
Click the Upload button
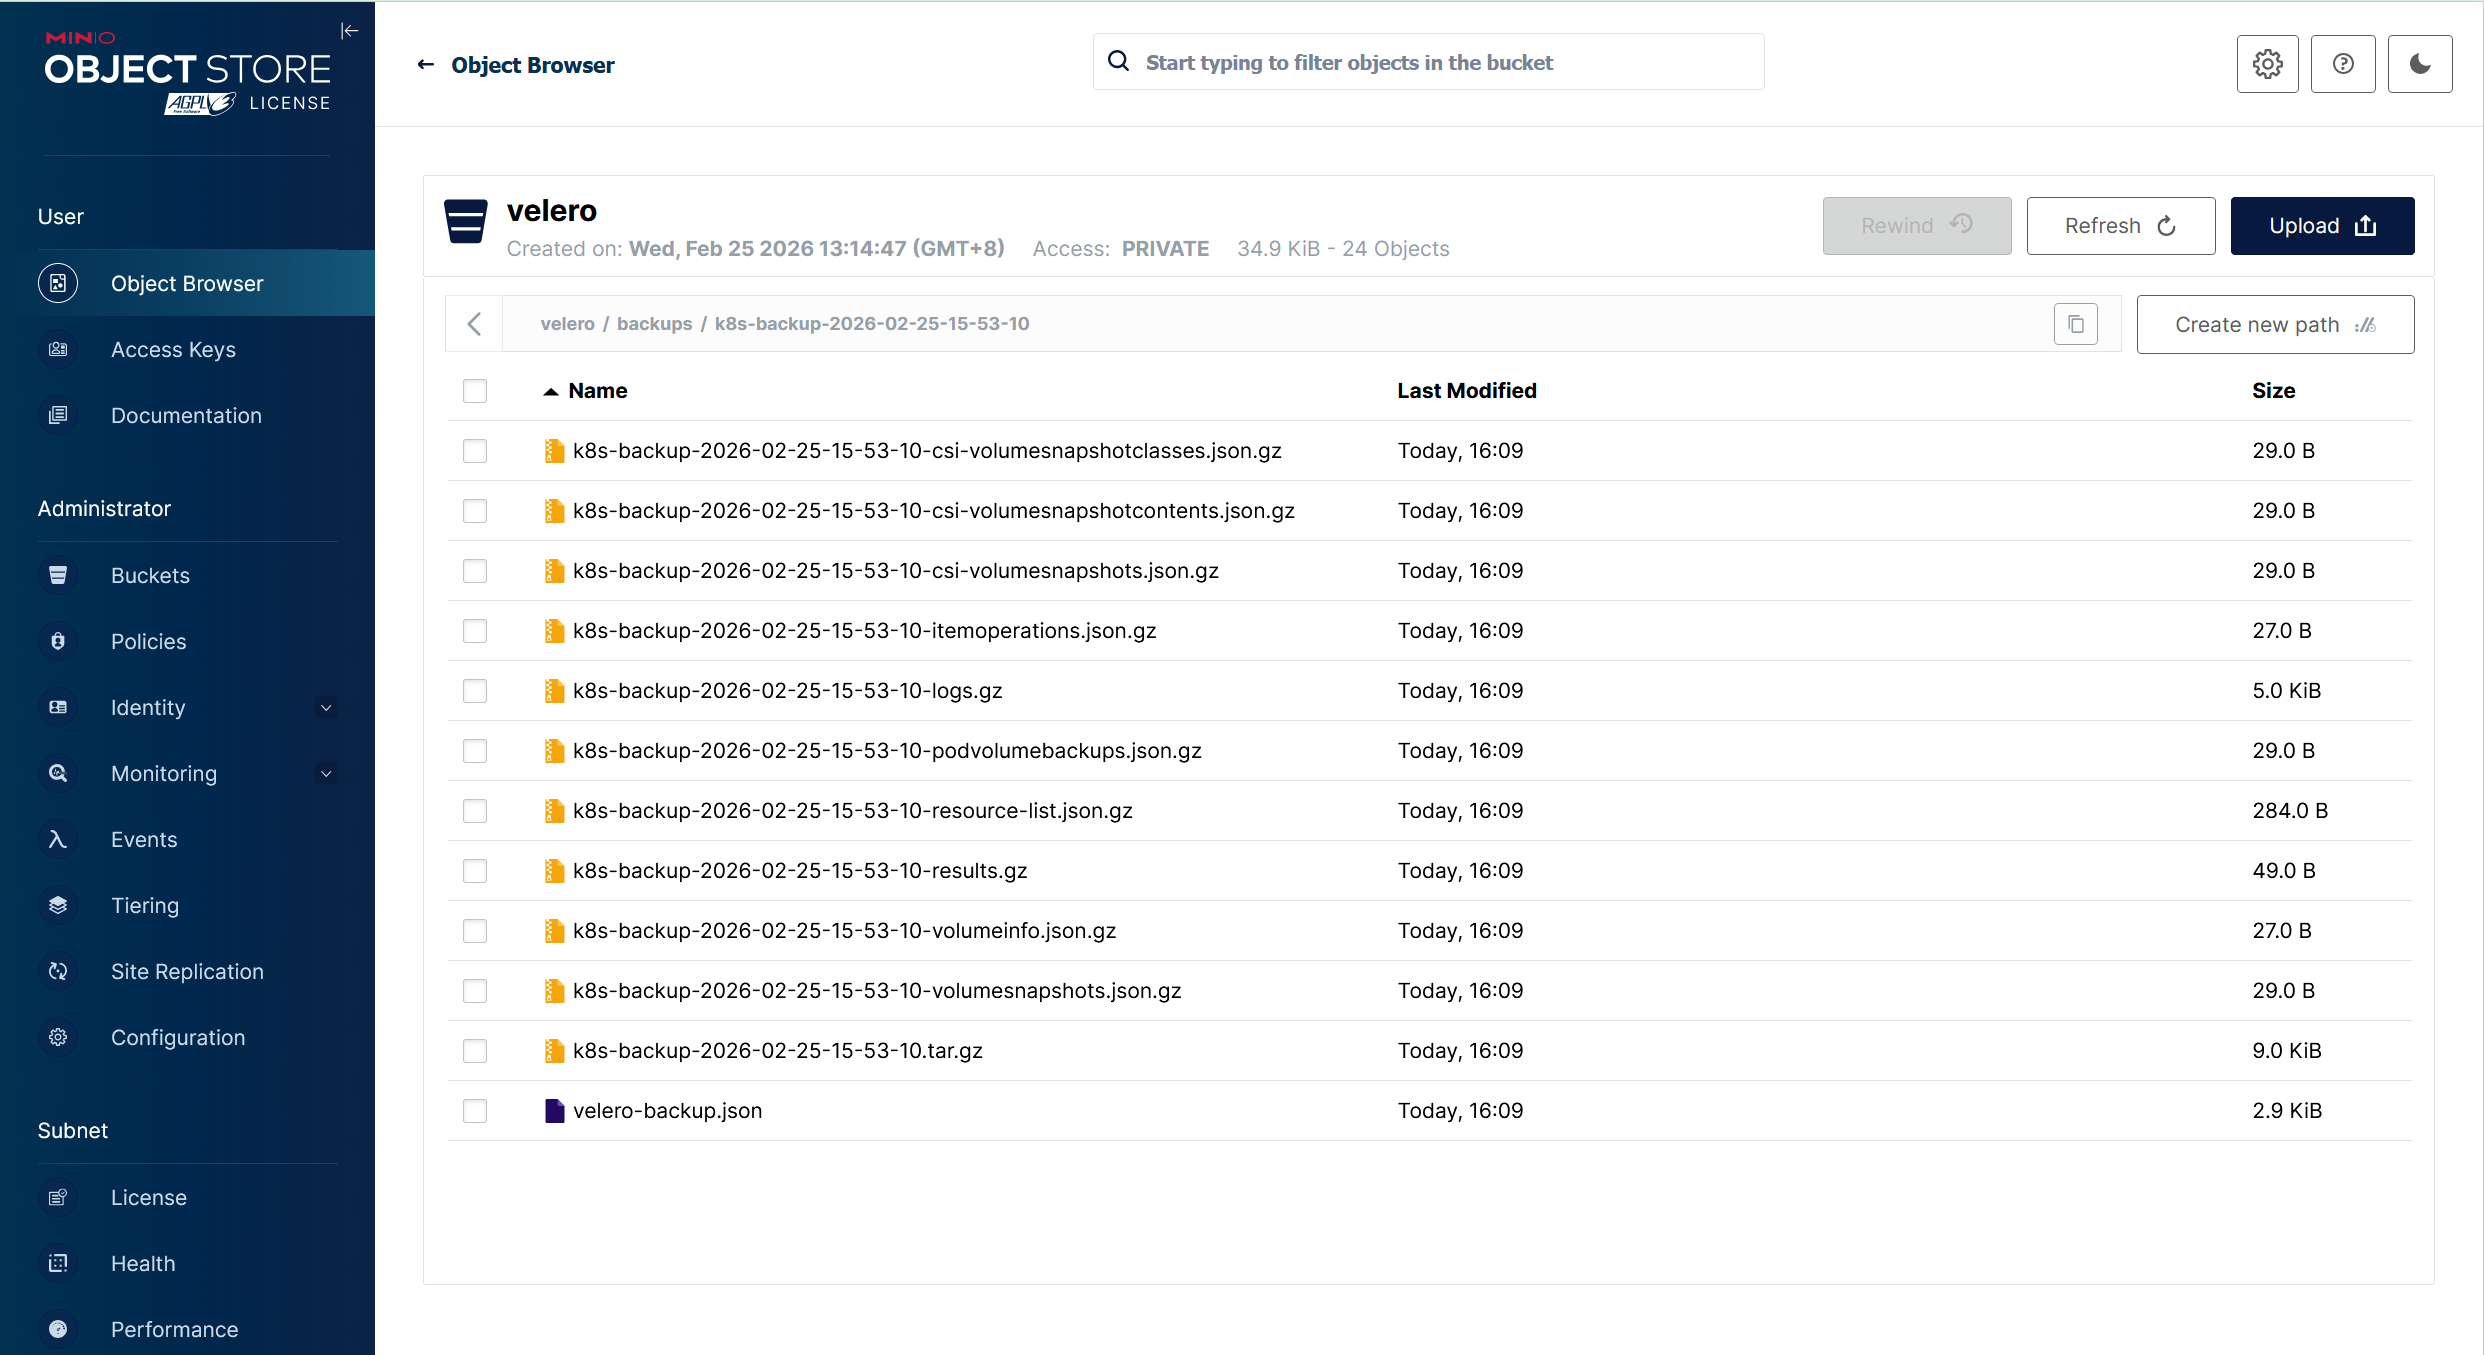pyautogui.click(x=2321, y=226)
